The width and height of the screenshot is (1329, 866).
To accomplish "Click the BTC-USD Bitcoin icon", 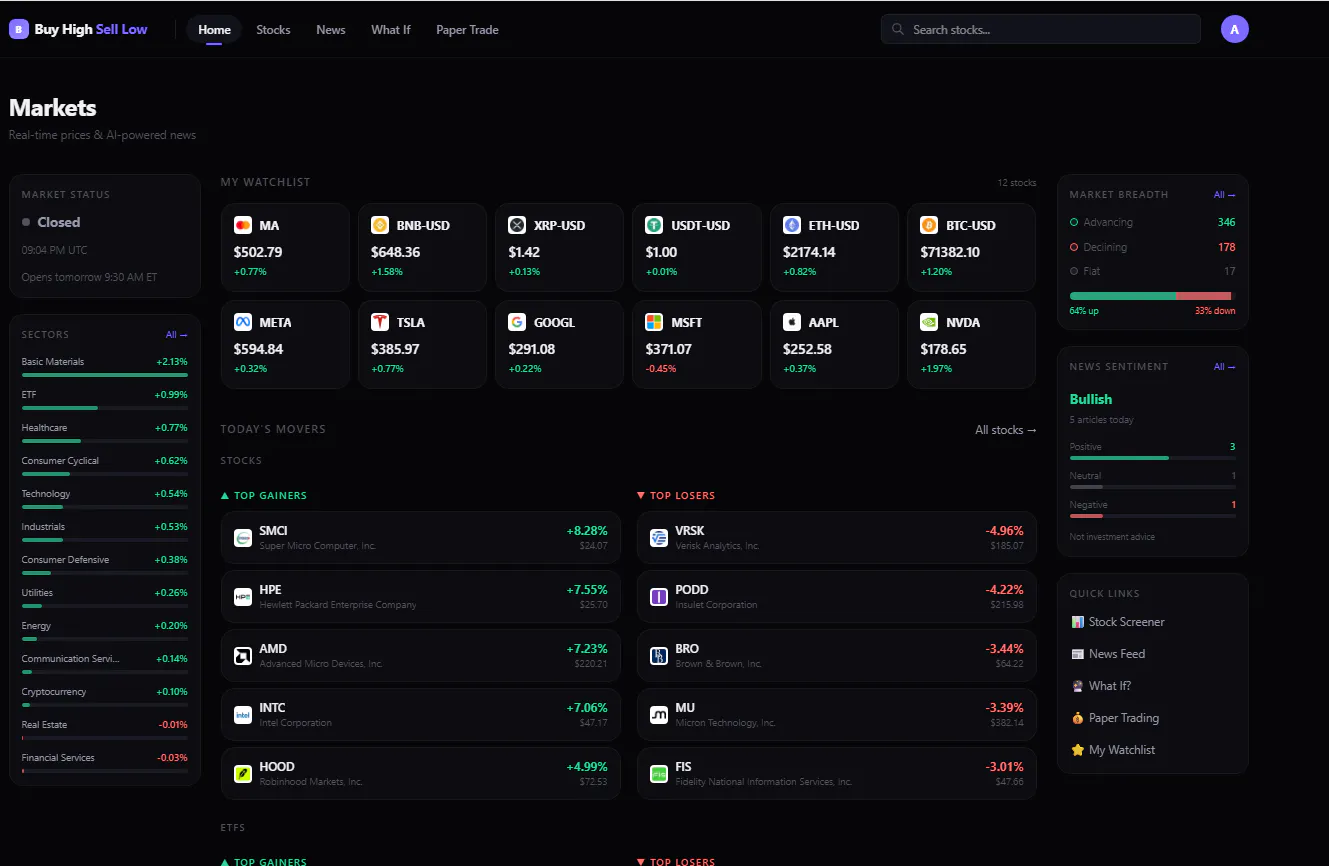I will pyautogui.click(x=929, y=225).
